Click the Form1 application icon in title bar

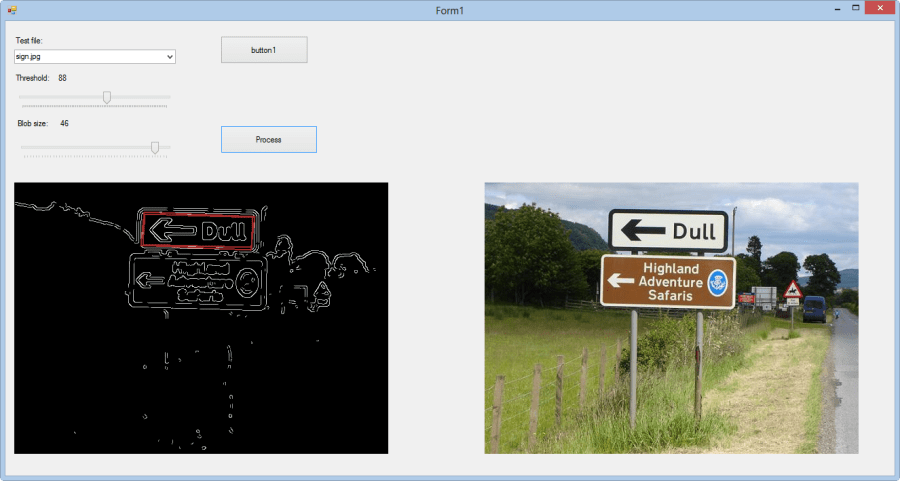pos(11,9)
